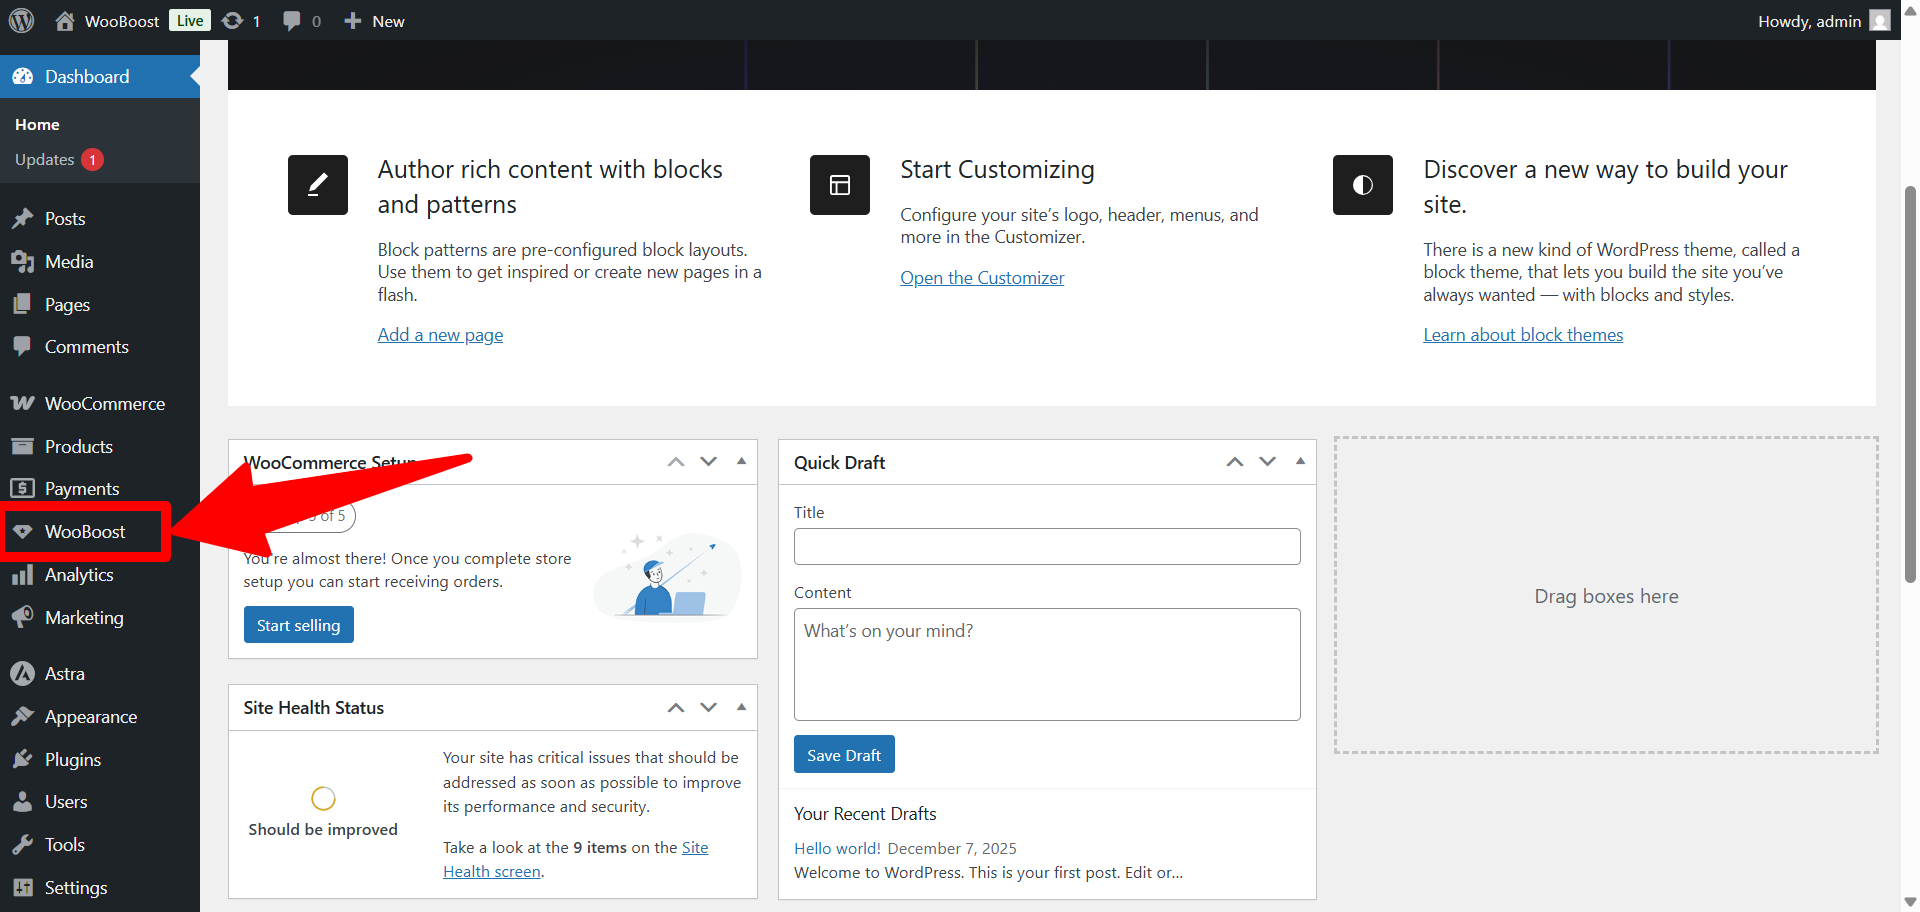Click the admin user avatar

1880,21
